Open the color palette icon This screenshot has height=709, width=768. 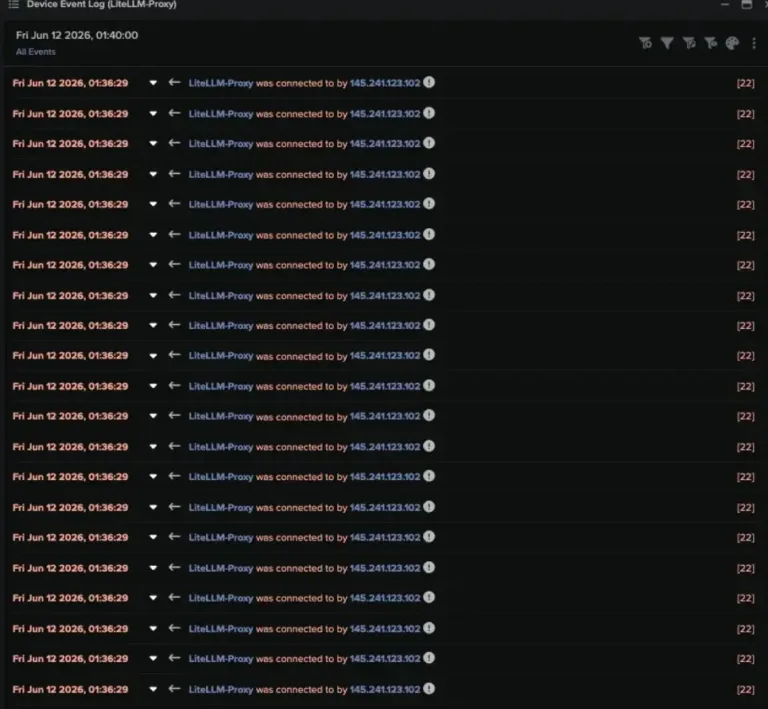pyautogui.click(x=732, y=43)
